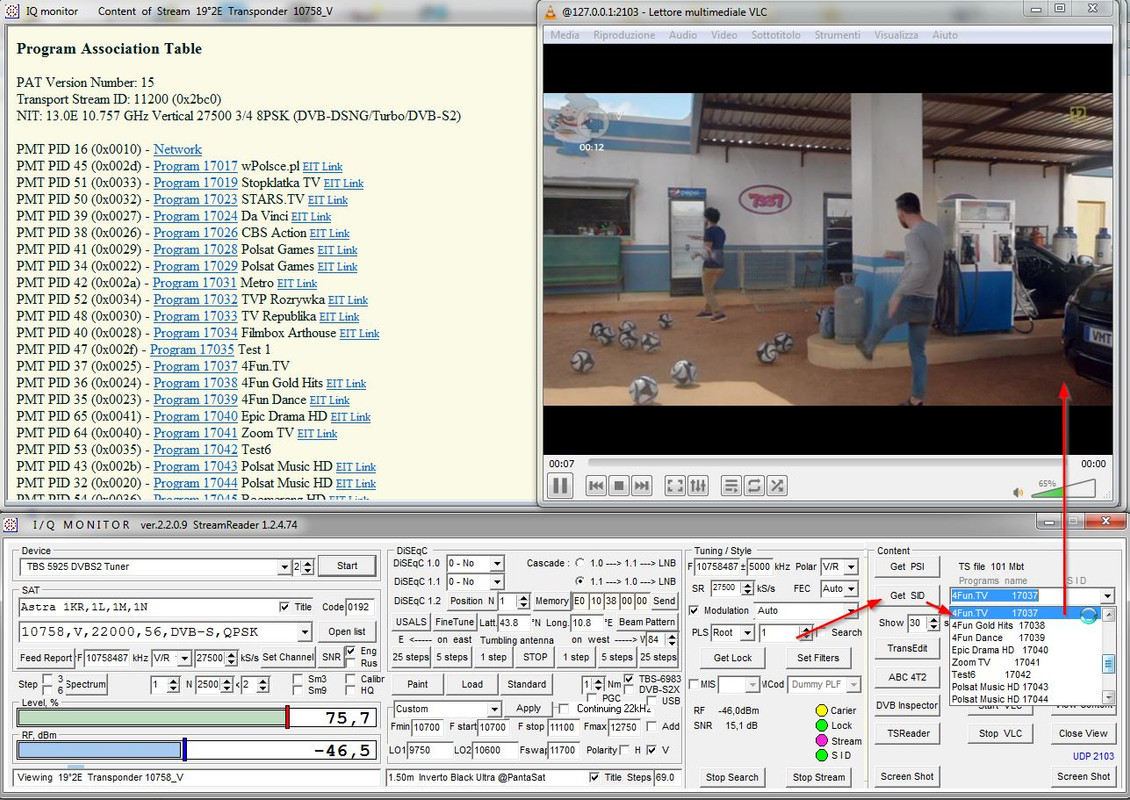The image size is (1130, 800).
Task: Click Get PSI button
Action: click(x=907, y=566)
